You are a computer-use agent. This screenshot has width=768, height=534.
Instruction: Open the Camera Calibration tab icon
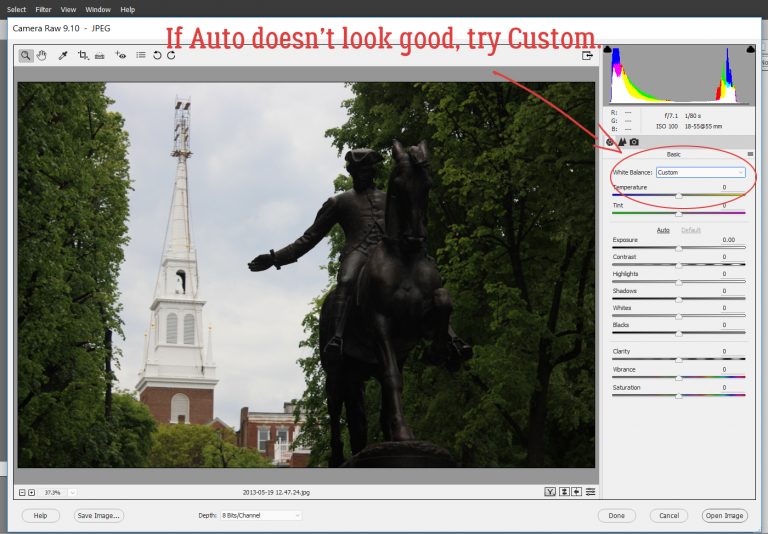(634, 142)
